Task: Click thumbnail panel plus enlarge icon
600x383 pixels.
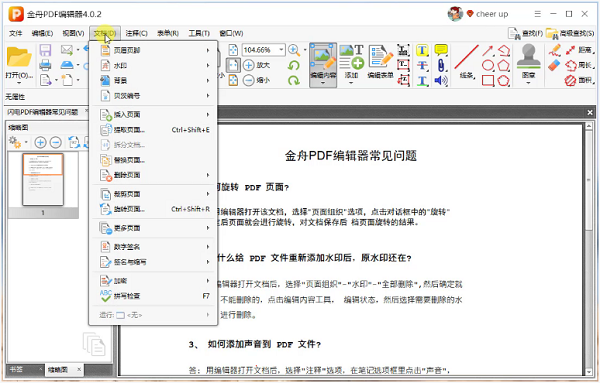Action: click(x=40, y=143)
